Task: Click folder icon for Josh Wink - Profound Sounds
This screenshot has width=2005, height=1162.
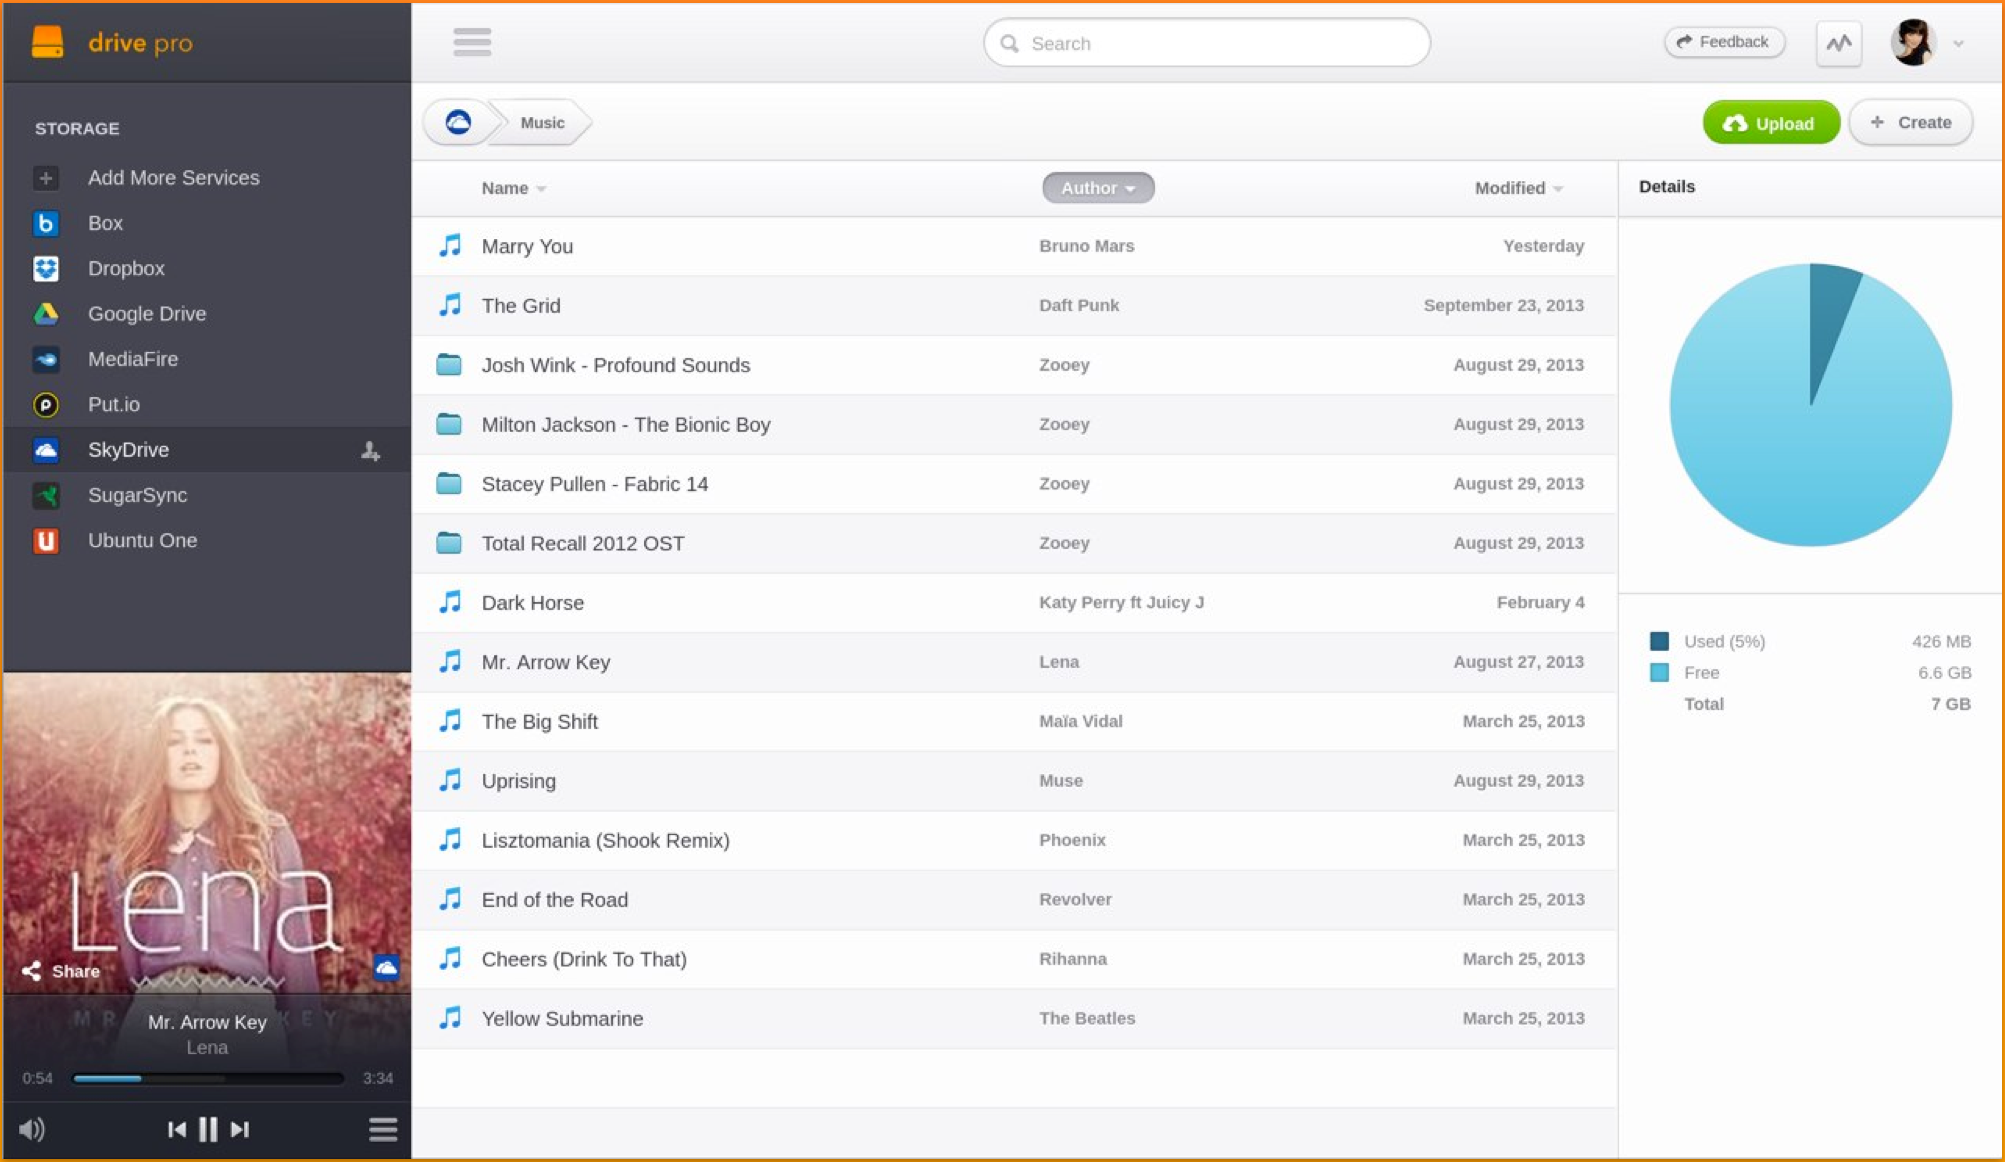Action: pyautogui.click(x=449, y=364)
